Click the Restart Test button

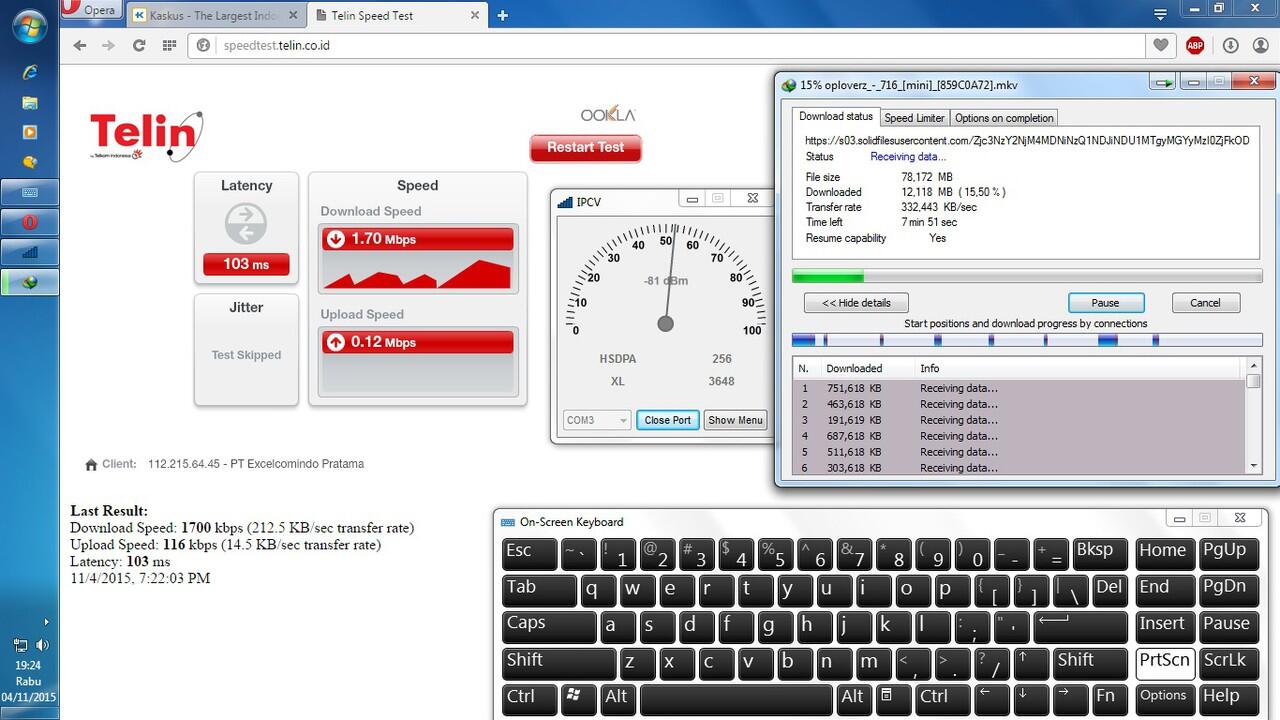click(585, 147)
